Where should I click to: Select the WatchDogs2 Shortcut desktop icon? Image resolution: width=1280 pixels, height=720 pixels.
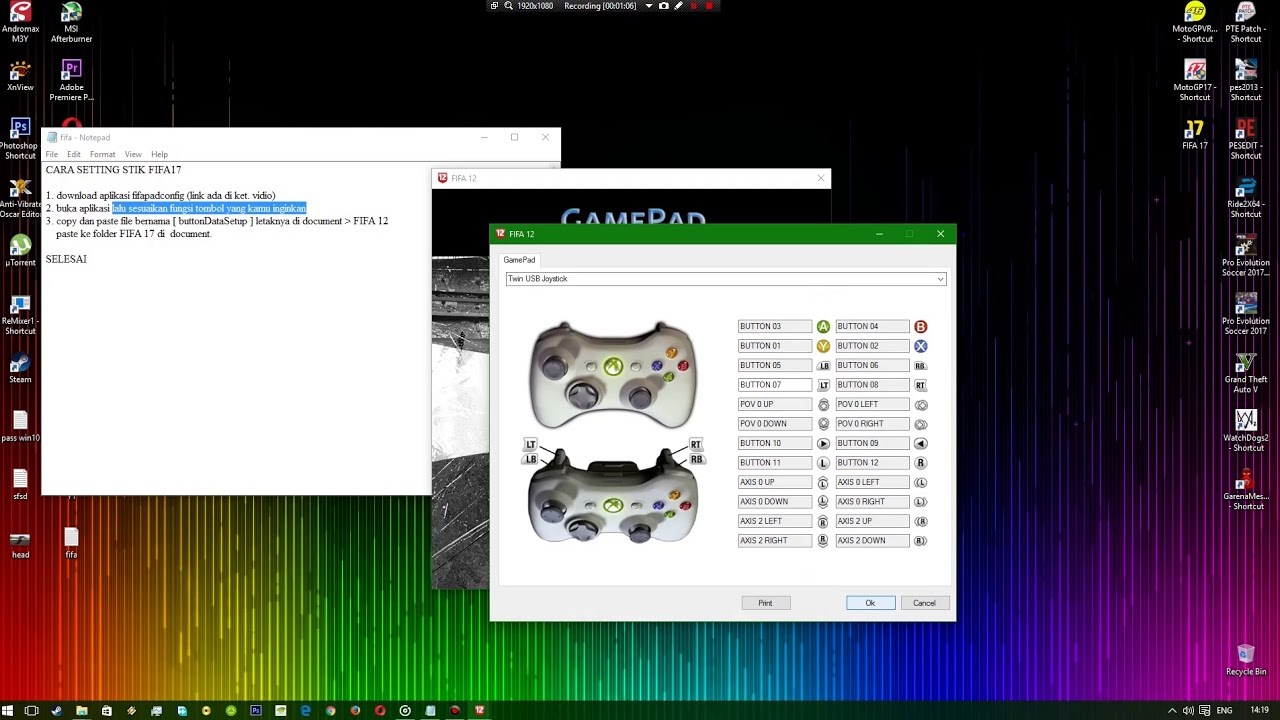tap(1246, 430)
